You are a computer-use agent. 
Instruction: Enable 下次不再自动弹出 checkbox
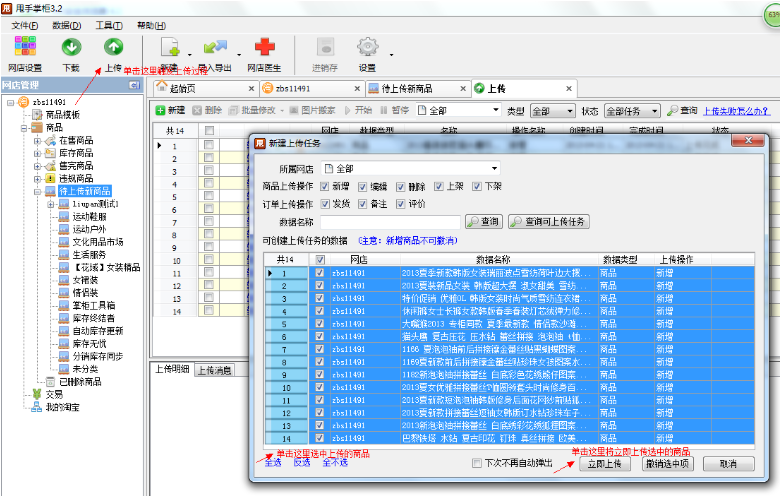[x=477, y=464]
